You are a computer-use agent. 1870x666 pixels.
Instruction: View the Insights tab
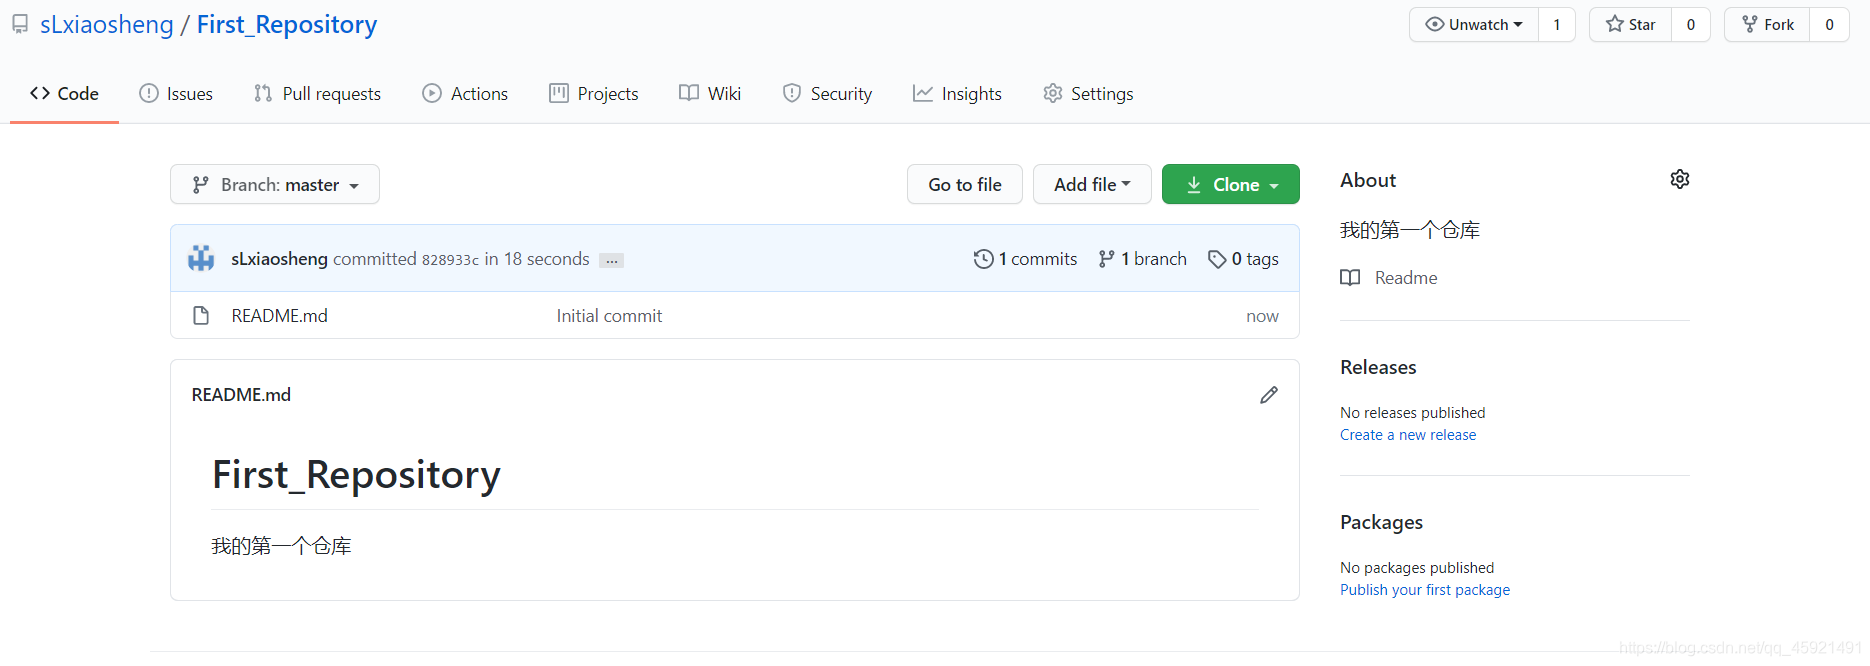[957, 94]
